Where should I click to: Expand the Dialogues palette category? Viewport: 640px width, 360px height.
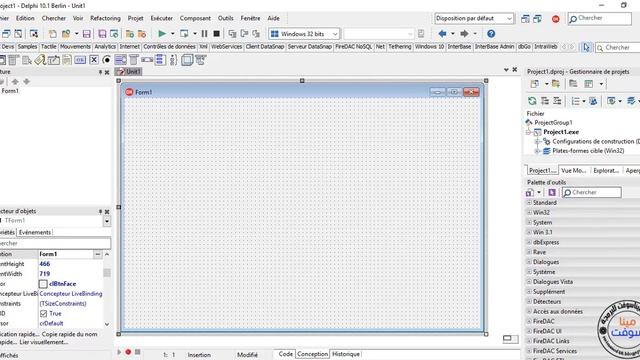pyautogui.click(x=529, y=262)
